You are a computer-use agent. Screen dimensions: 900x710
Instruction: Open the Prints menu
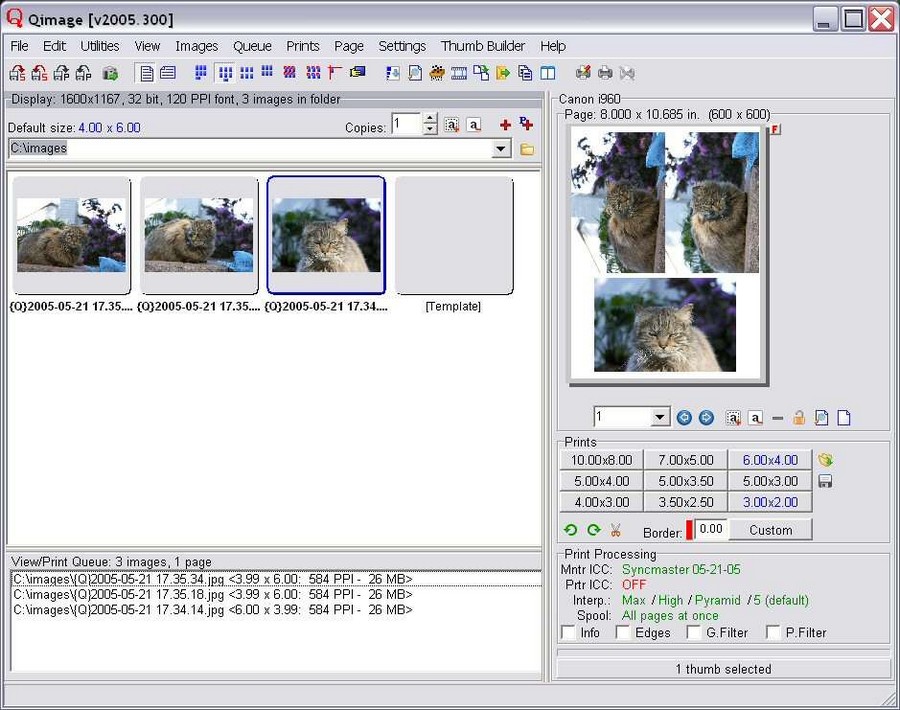pos(302,46)
